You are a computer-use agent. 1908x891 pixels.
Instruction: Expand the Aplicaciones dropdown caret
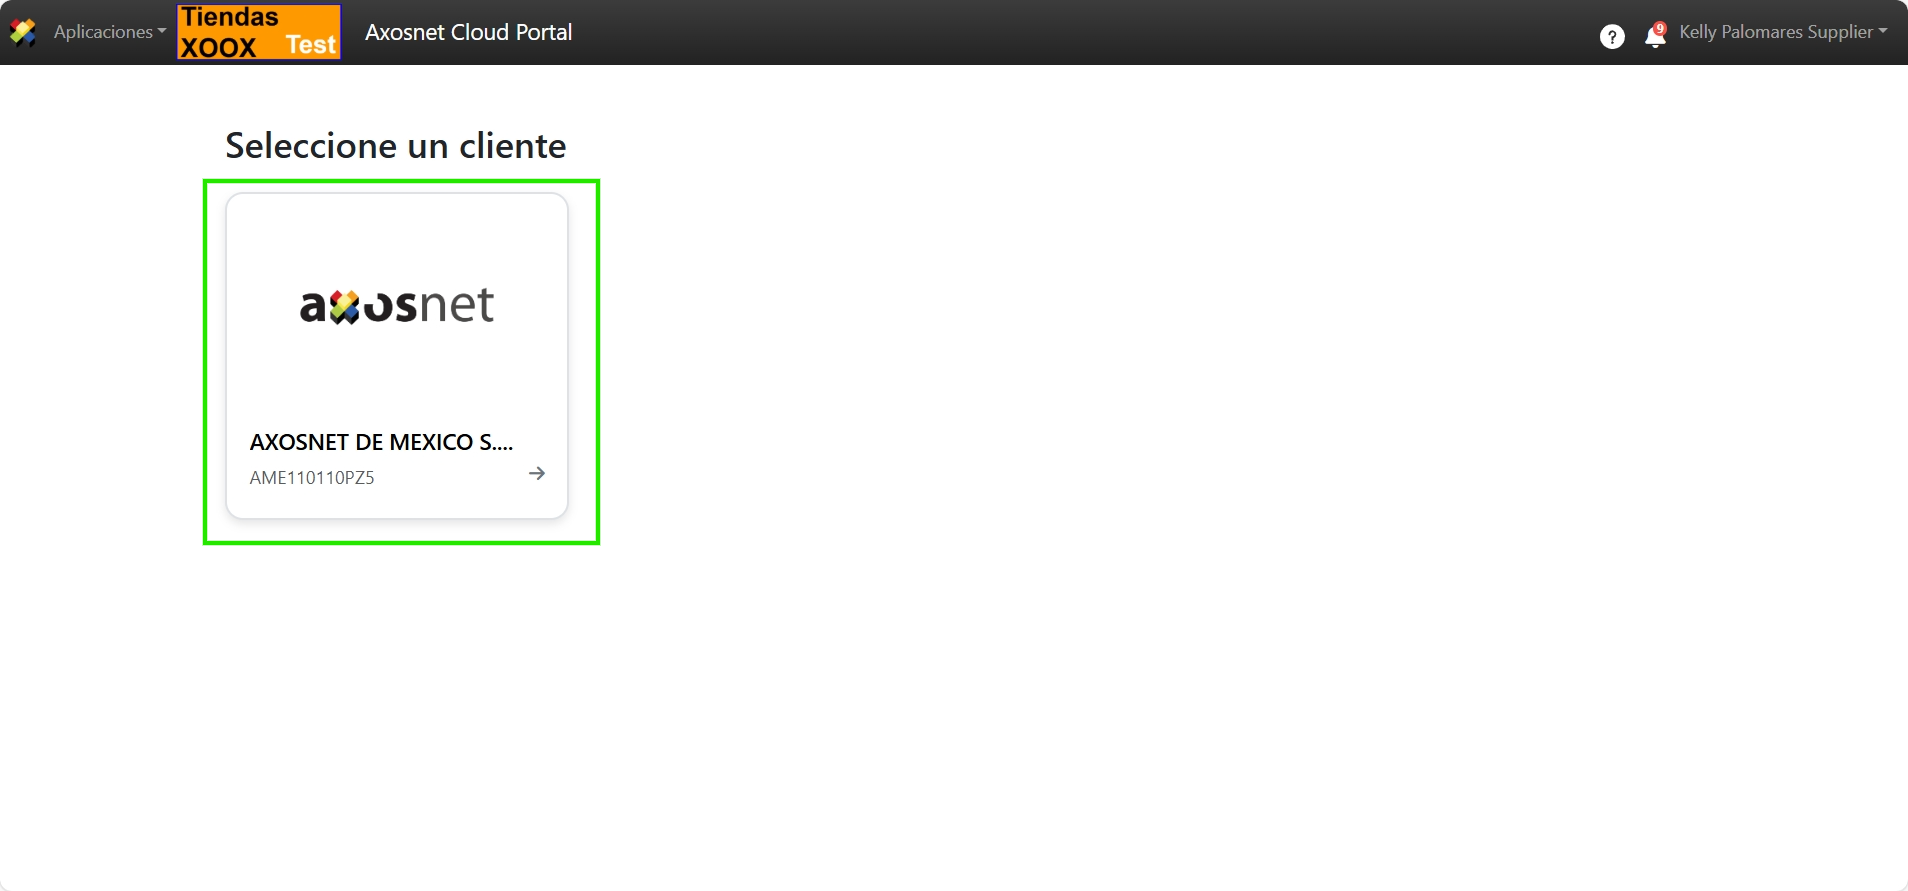[162, 32]
